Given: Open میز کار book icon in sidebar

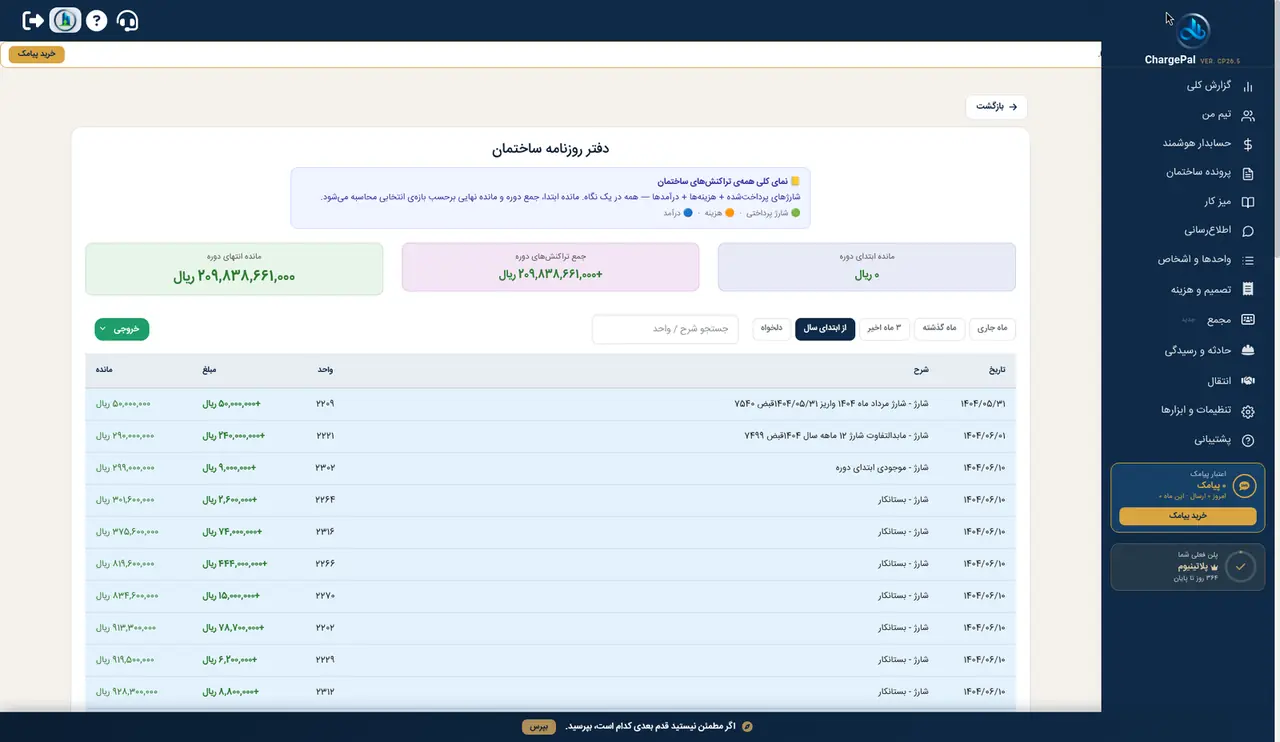Looking at the screenshot, I should (x=1247, y=202).
